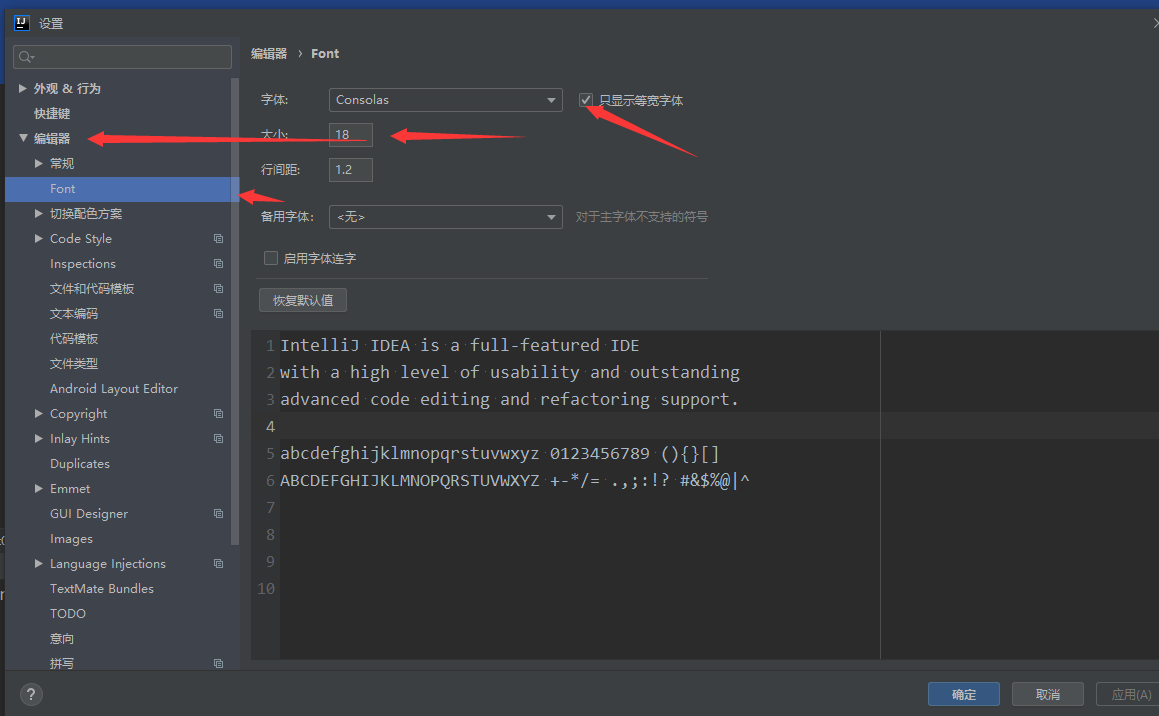Click project-level icon beside Copyright
1159x716 pixels.
(x=218, y=414)
